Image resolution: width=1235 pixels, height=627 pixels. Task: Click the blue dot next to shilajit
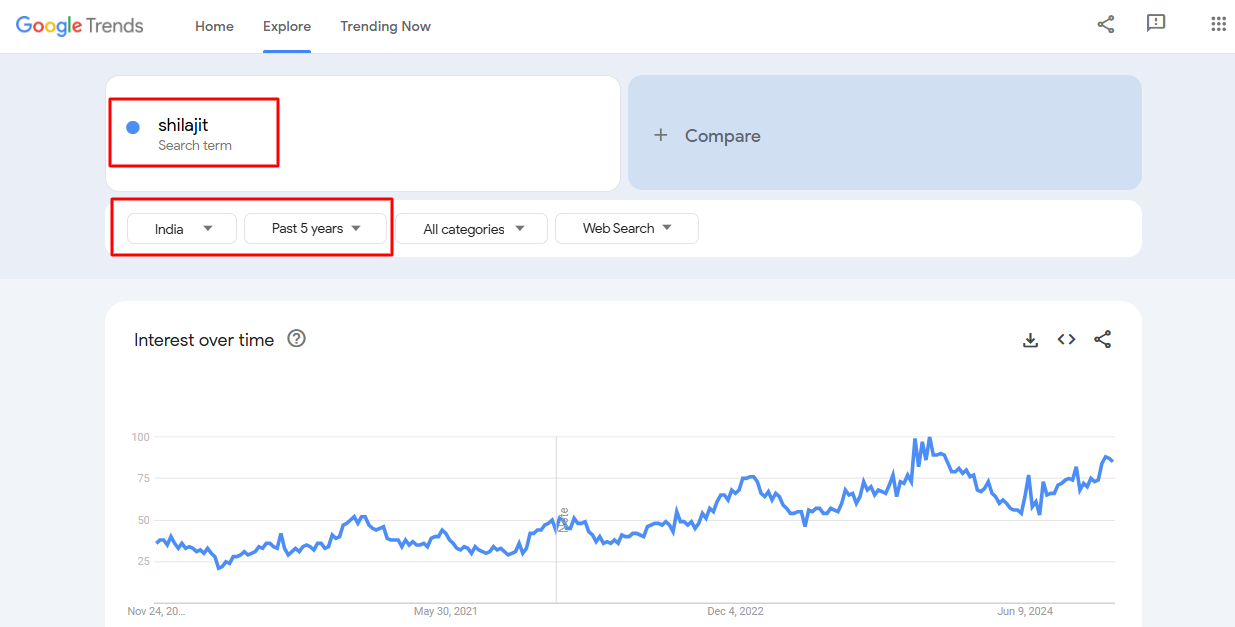coord(133,127)
